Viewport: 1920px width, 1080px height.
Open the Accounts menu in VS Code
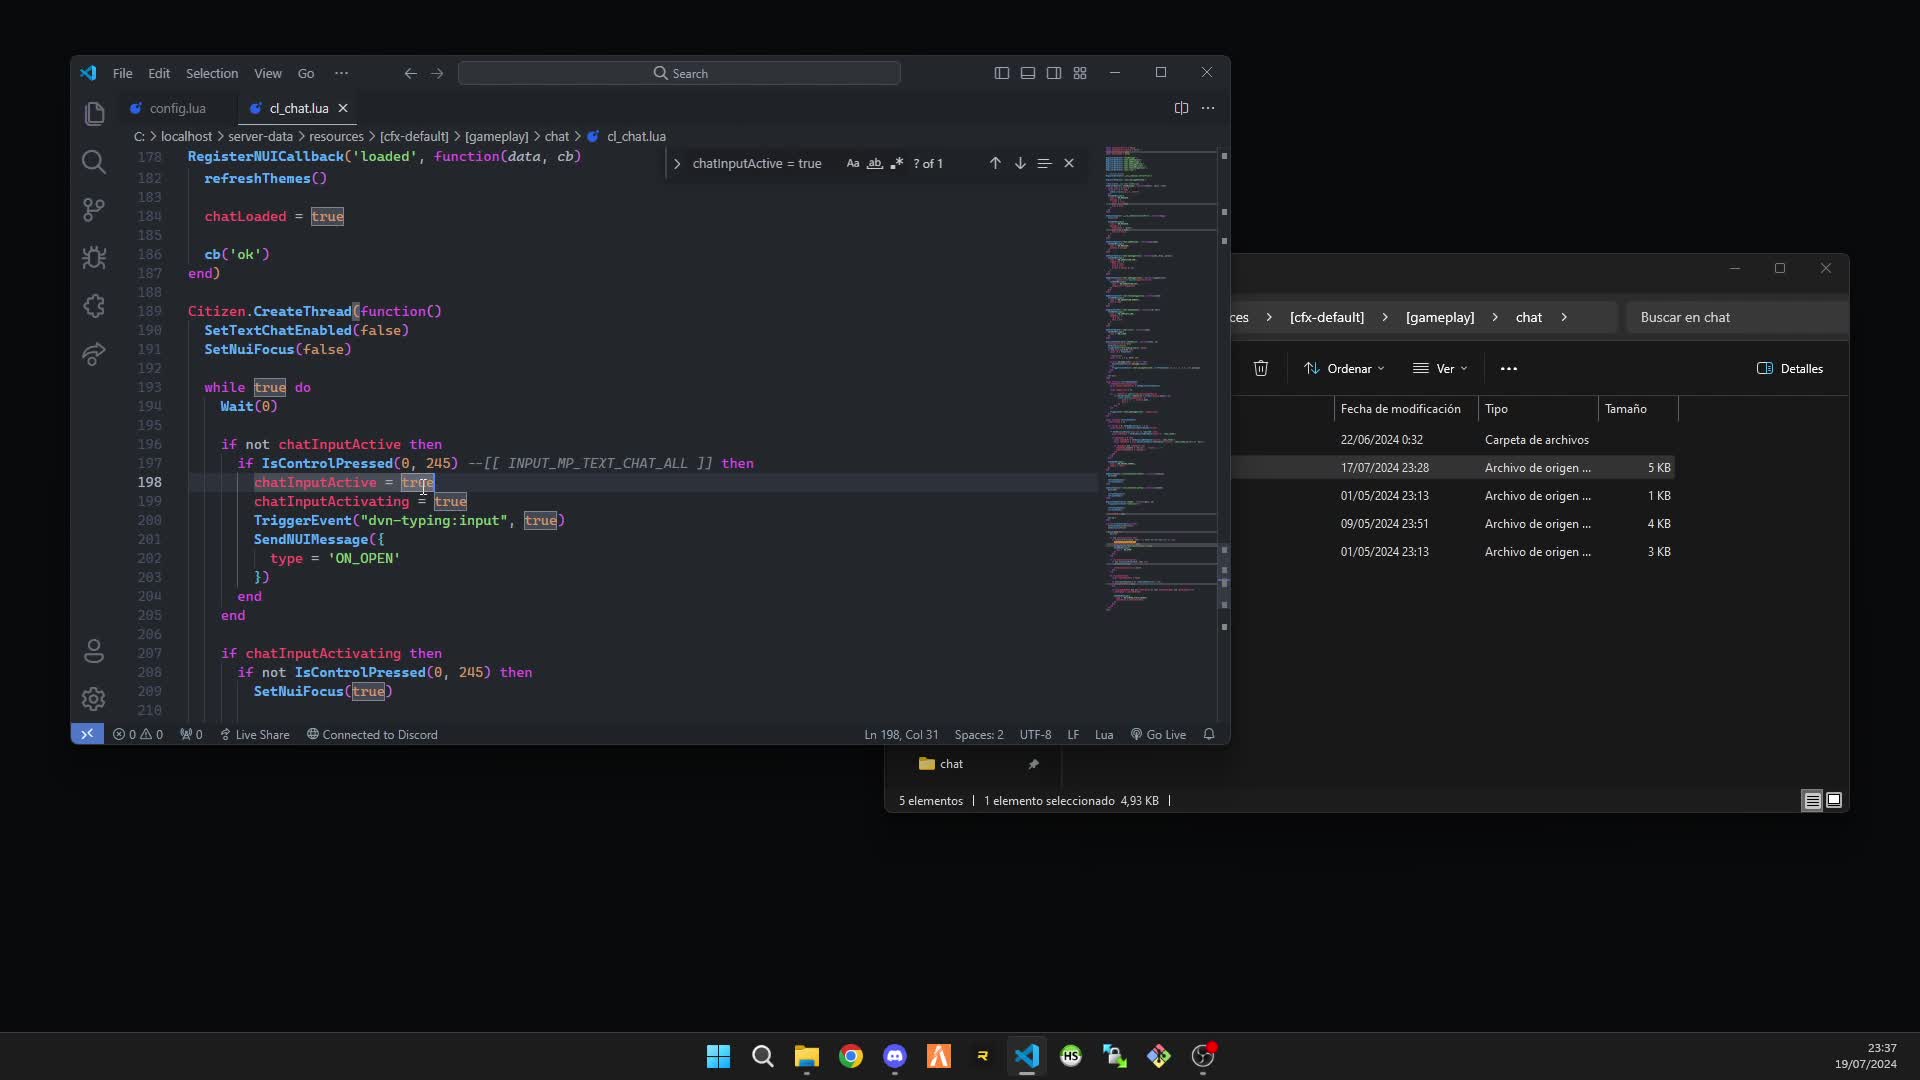[94, 651]
